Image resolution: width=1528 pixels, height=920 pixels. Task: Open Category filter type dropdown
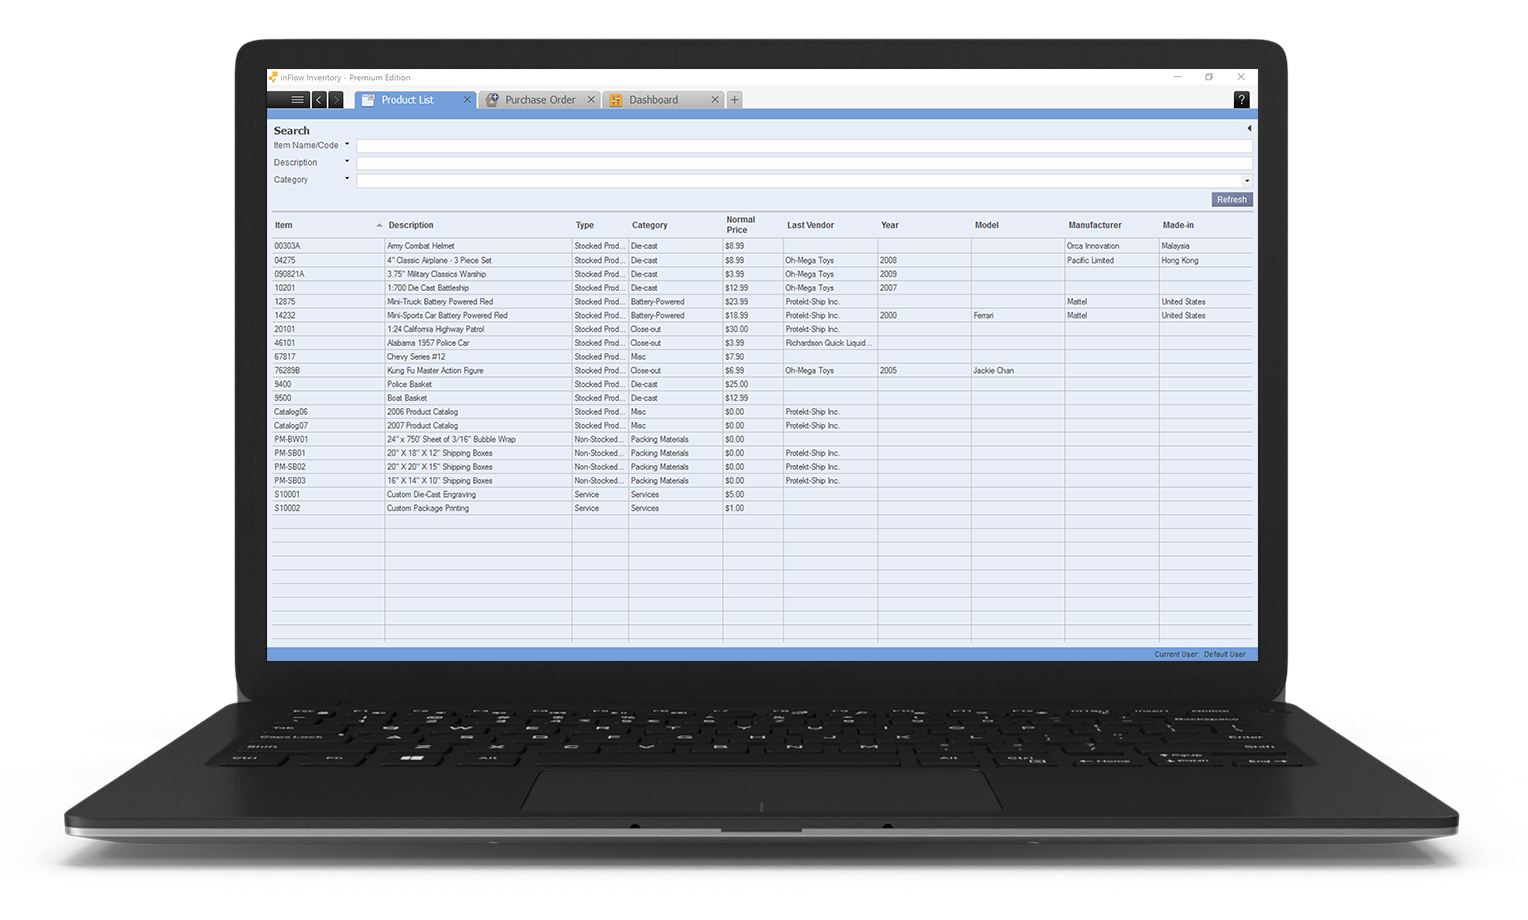(x=347, y=179)
